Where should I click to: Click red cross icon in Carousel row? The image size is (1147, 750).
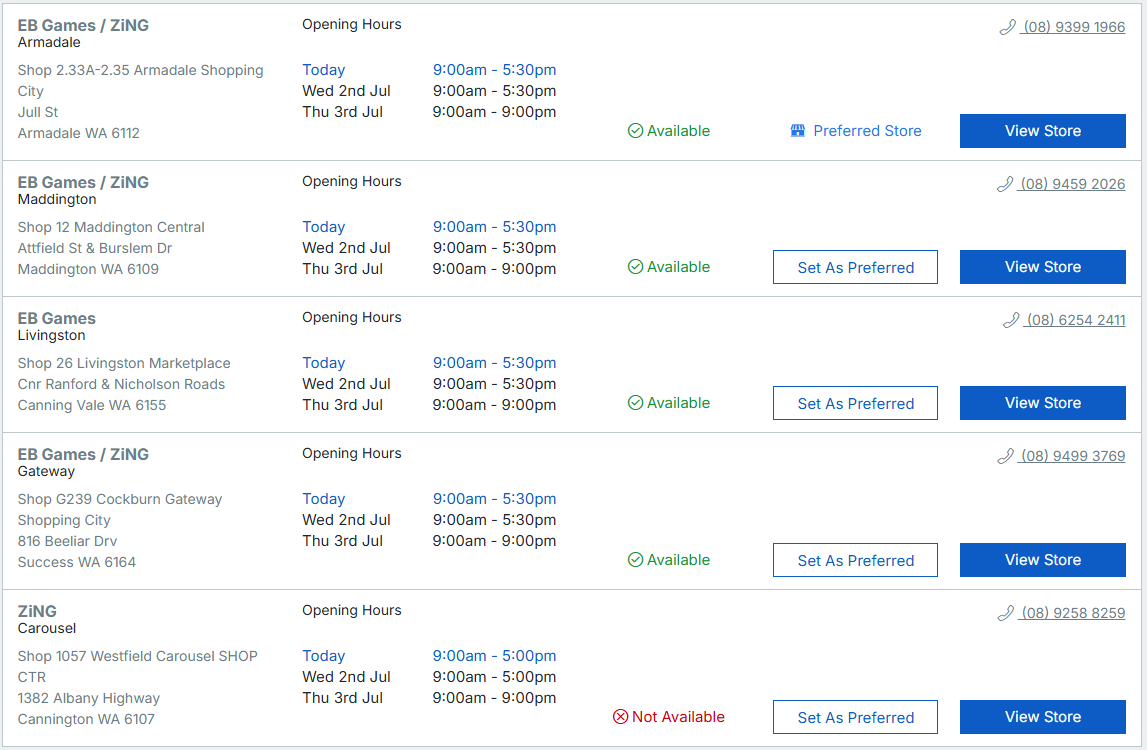click(620, 717)
